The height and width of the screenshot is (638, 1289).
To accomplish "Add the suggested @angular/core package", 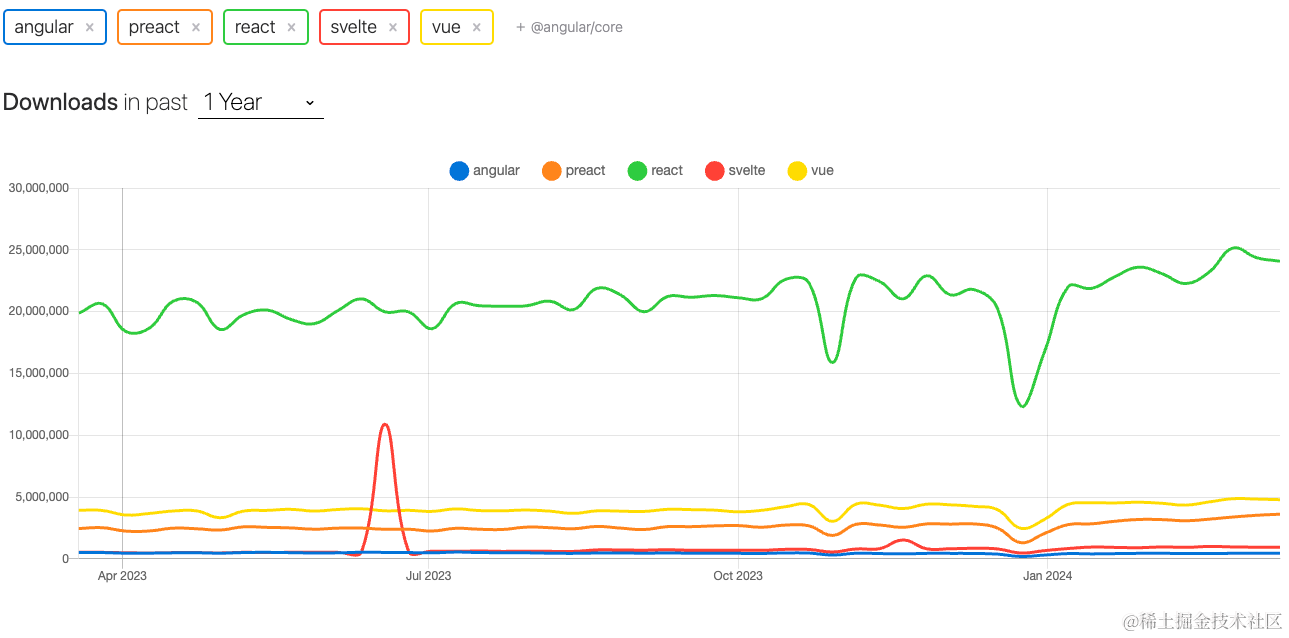I will 569,28.
